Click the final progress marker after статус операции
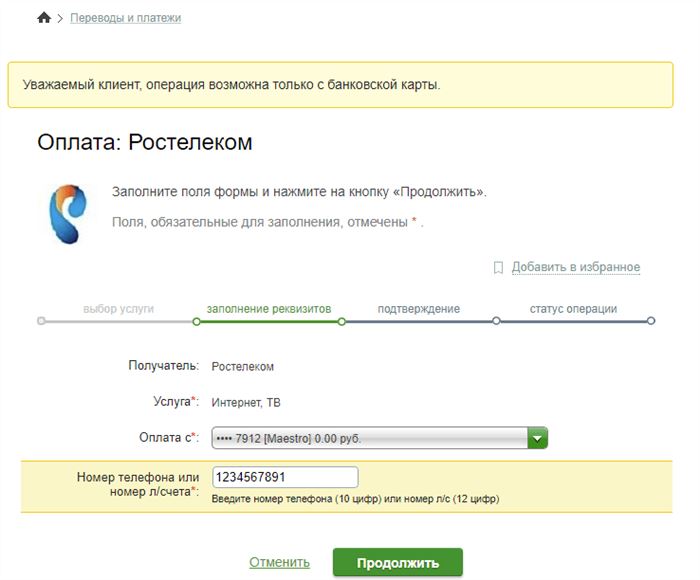 pos(651,321)
